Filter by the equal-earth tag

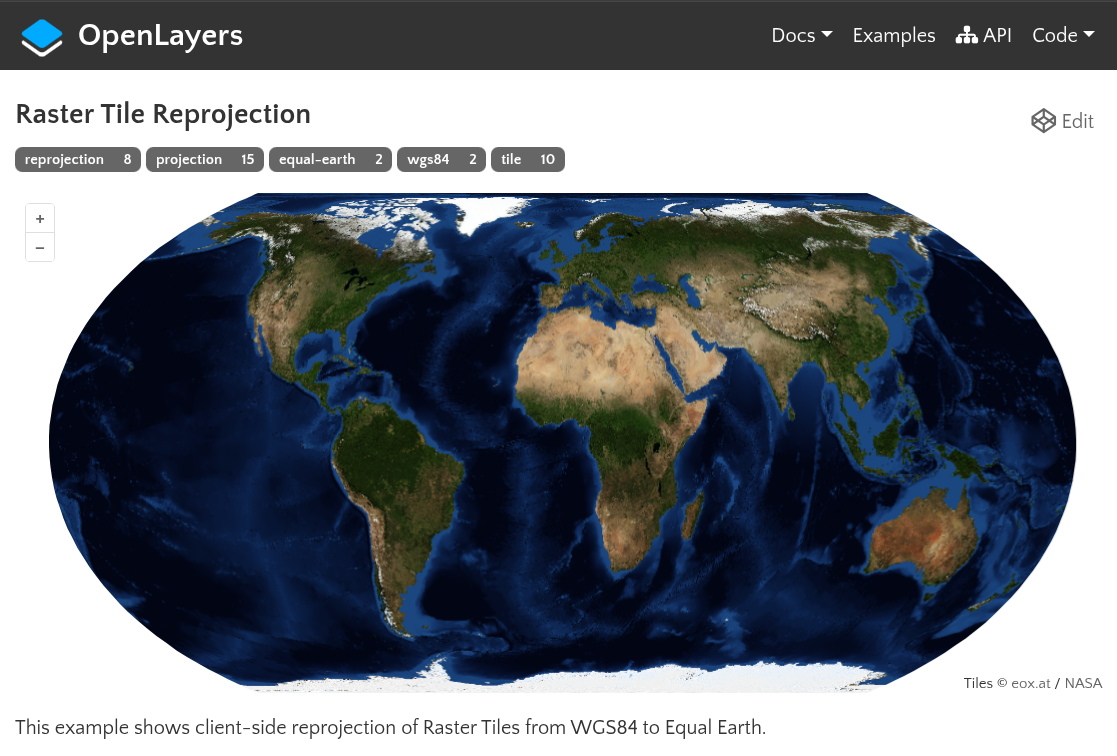point(330,160)
